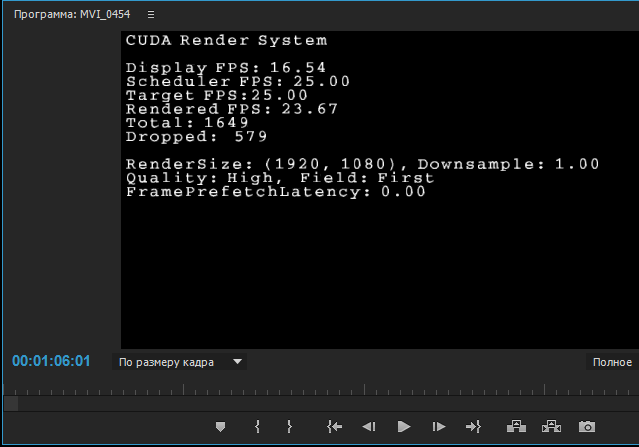639x447 pixels.
Task: Mark In point with brace button
Action: (257, 427)
